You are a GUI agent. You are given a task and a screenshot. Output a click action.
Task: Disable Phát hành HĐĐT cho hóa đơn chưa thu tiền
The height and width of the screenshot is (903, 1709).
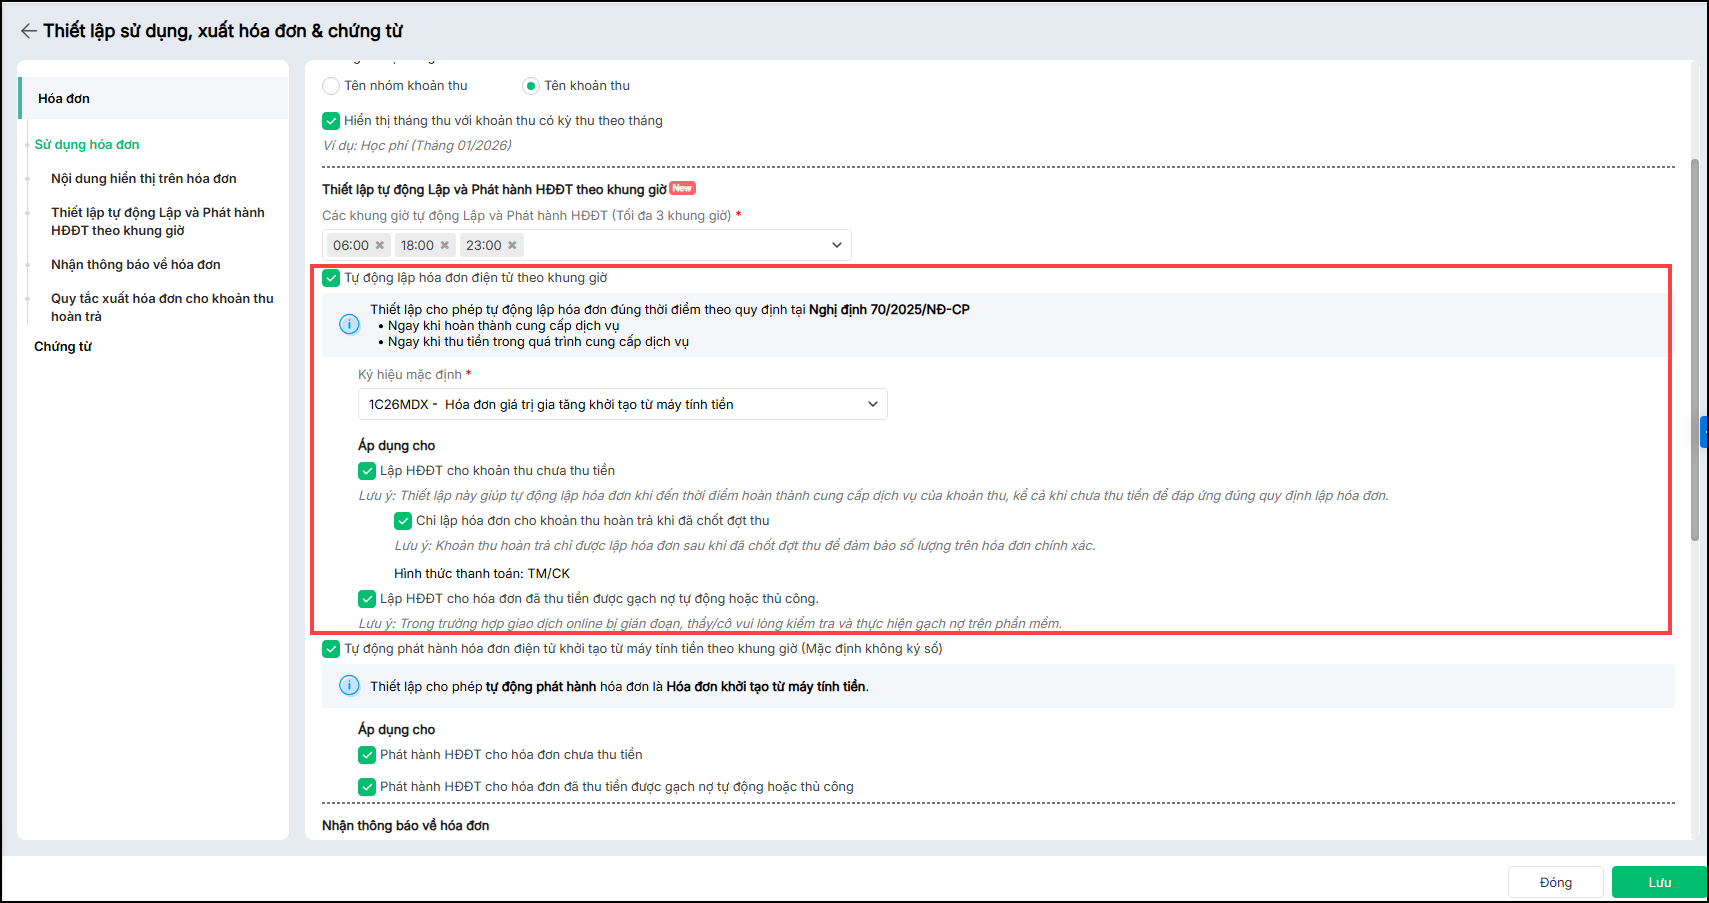[367, 755]
